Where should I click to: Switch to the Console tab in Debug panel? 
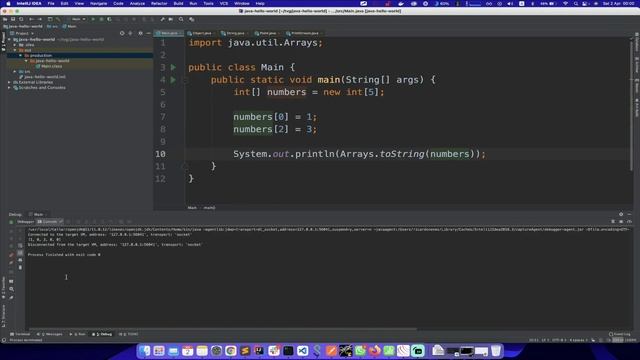[x=50, y=222]
